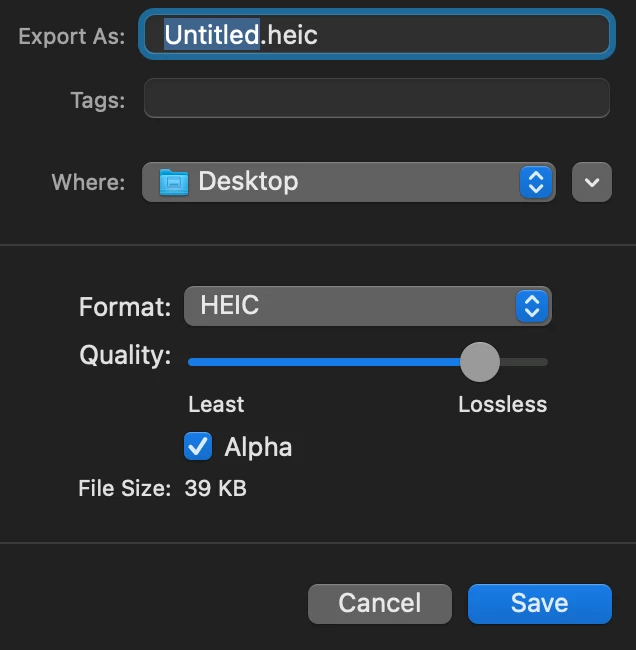Click the File Size 39 KB value

click(x=215, y=489)
